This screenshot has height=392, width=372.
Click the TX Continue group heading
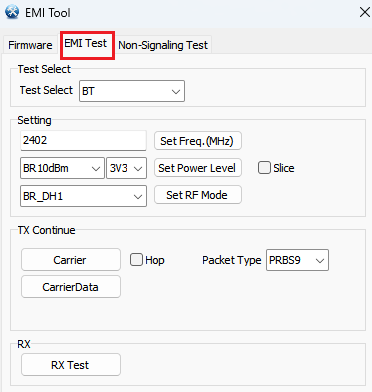click(x=46, y=230)
